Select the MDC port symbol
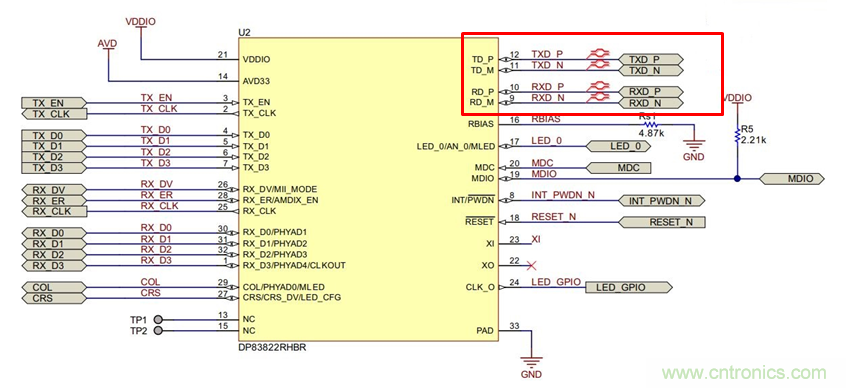The height and width of the screenshot is (388, 846). point(618,168)
